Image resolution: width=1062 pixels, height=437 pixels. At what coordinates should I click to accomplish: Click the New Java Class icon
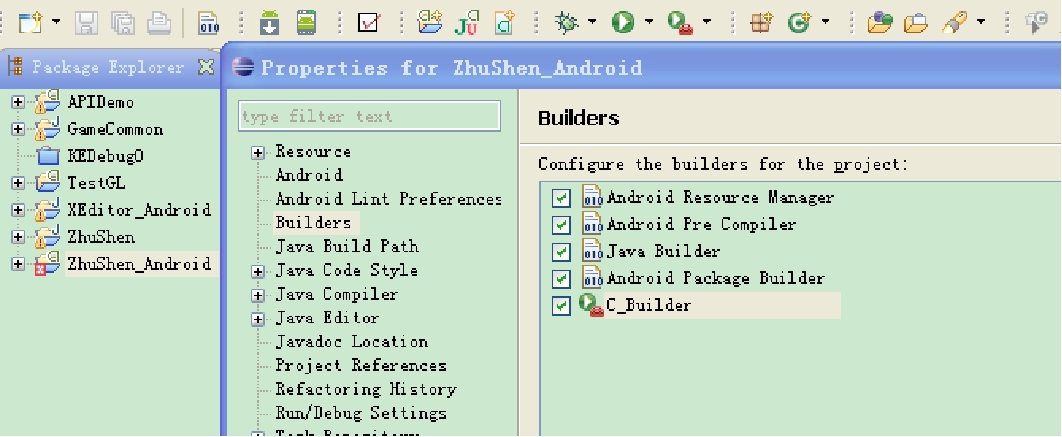click(x=799, y=24)
